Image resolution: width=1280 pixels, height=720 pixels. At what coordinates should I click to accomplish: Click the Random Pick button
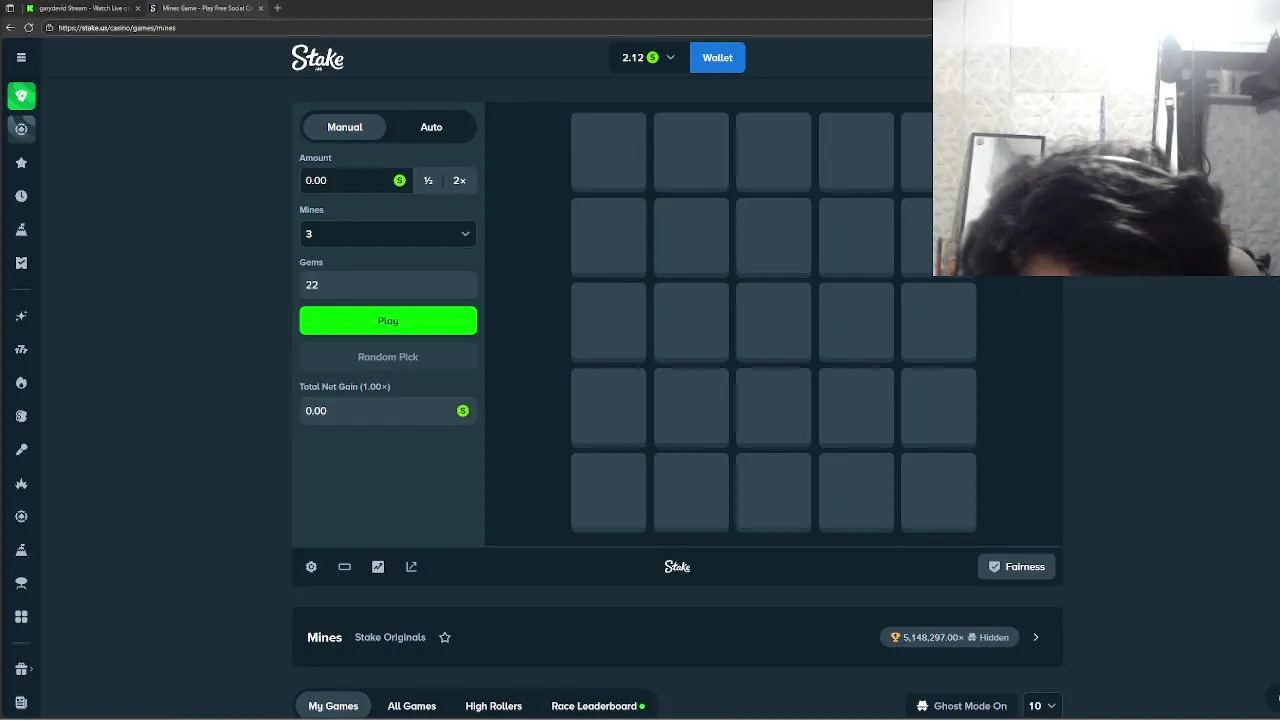click(x=388, y=357)
